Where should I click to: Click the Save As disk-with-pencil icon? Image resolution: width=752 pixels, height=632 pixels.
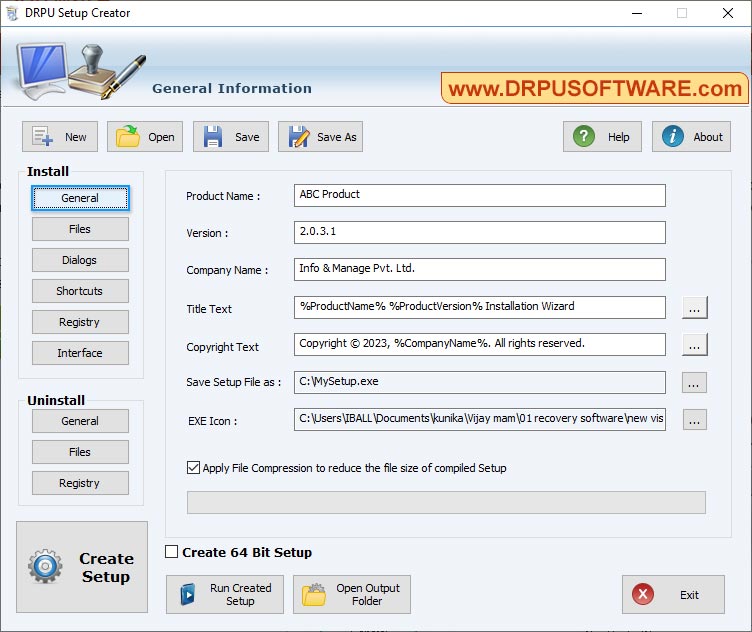299,137
